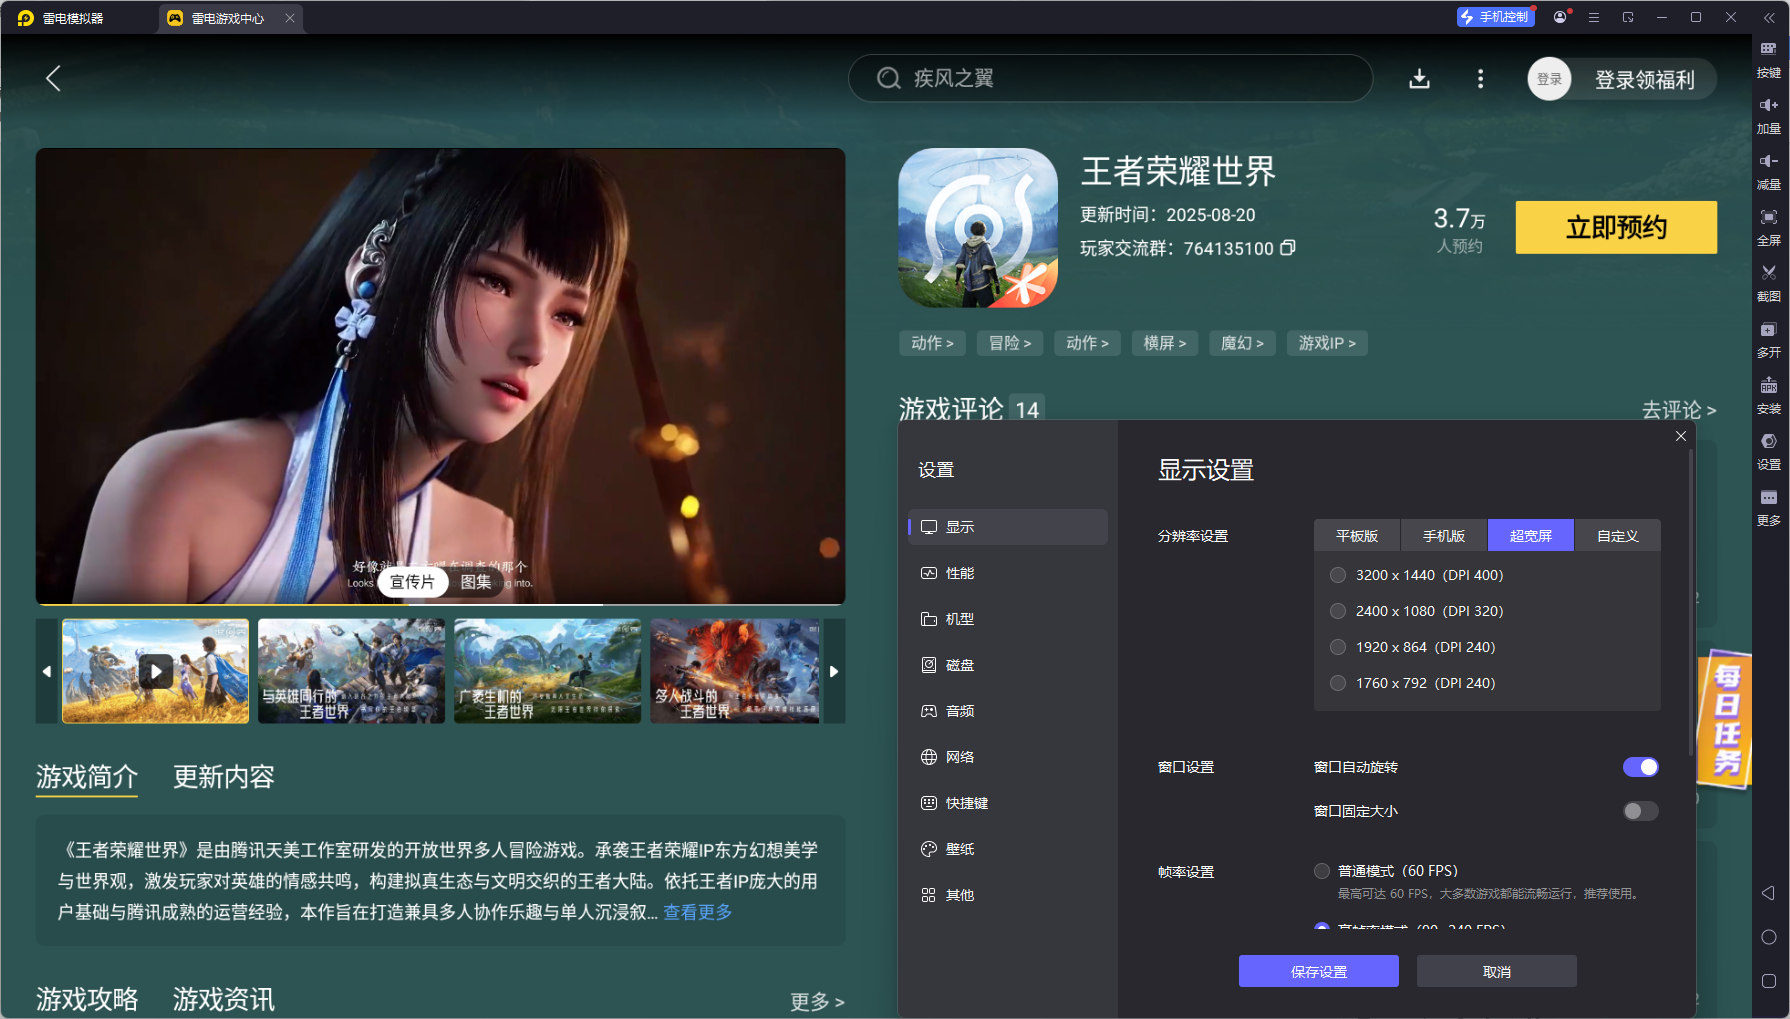Take a screenshot with the 截图 icon
Viewport: 1790px width, 1019px height.
(x=1768, y=284)
